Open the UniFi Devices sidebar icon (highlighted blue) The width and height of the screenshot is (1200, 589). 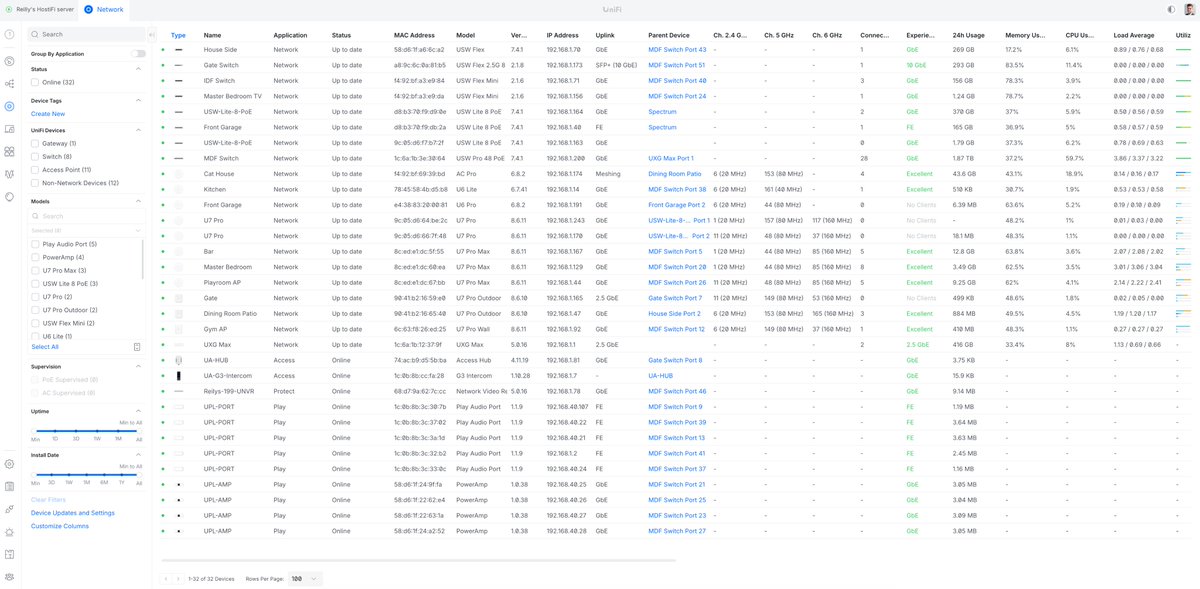click(x=9, y=106)
